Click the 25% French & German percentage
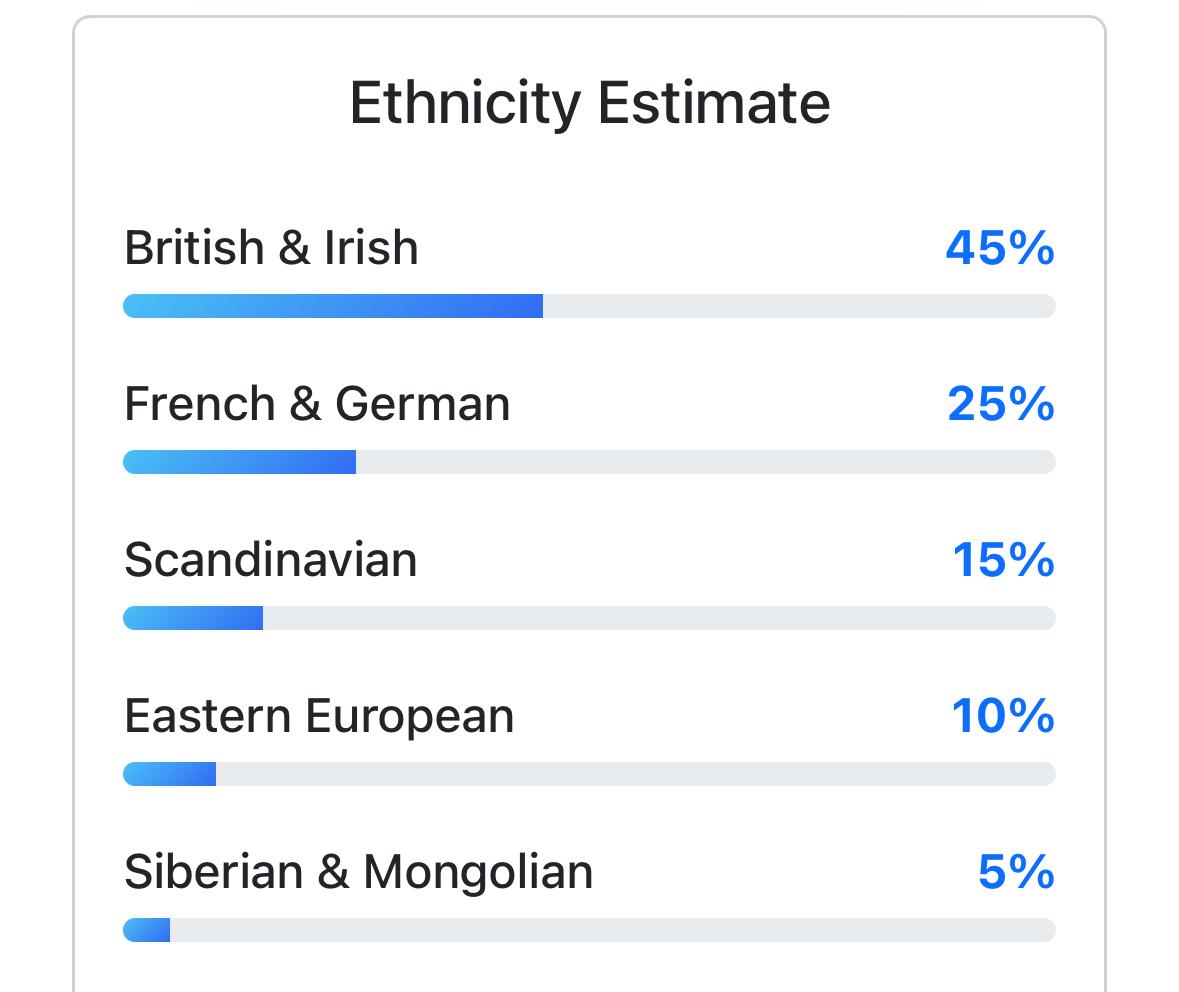The height and width of the screenshot is (992, 1179). coord(1000,404)
